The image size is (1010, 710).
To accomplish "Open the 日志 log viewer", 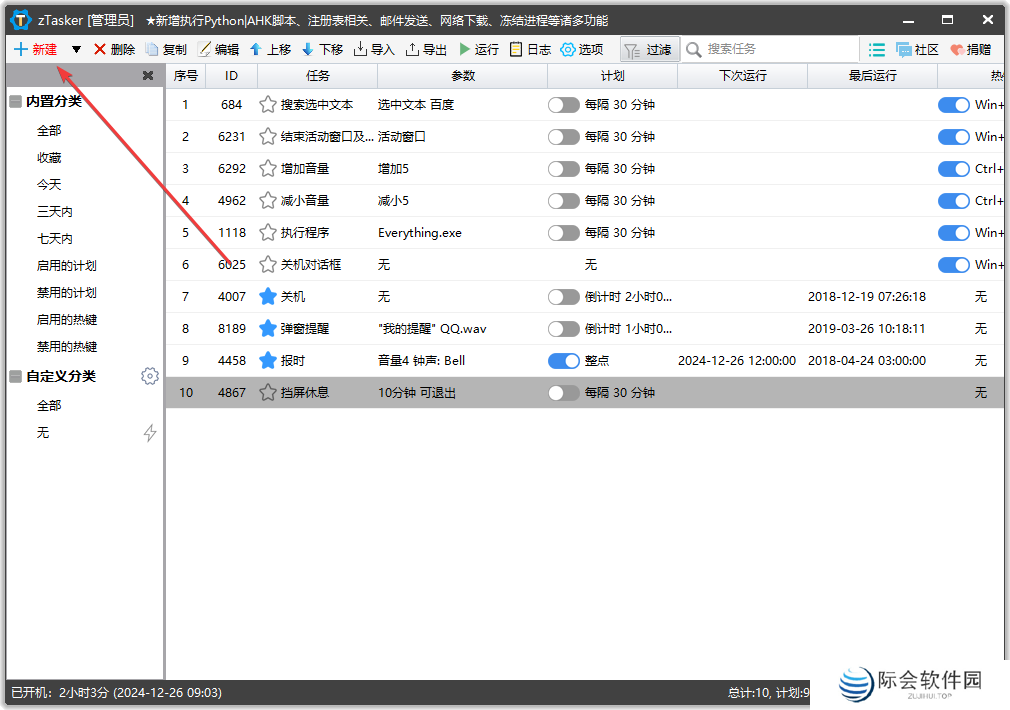I will click(x=532, y=49).
